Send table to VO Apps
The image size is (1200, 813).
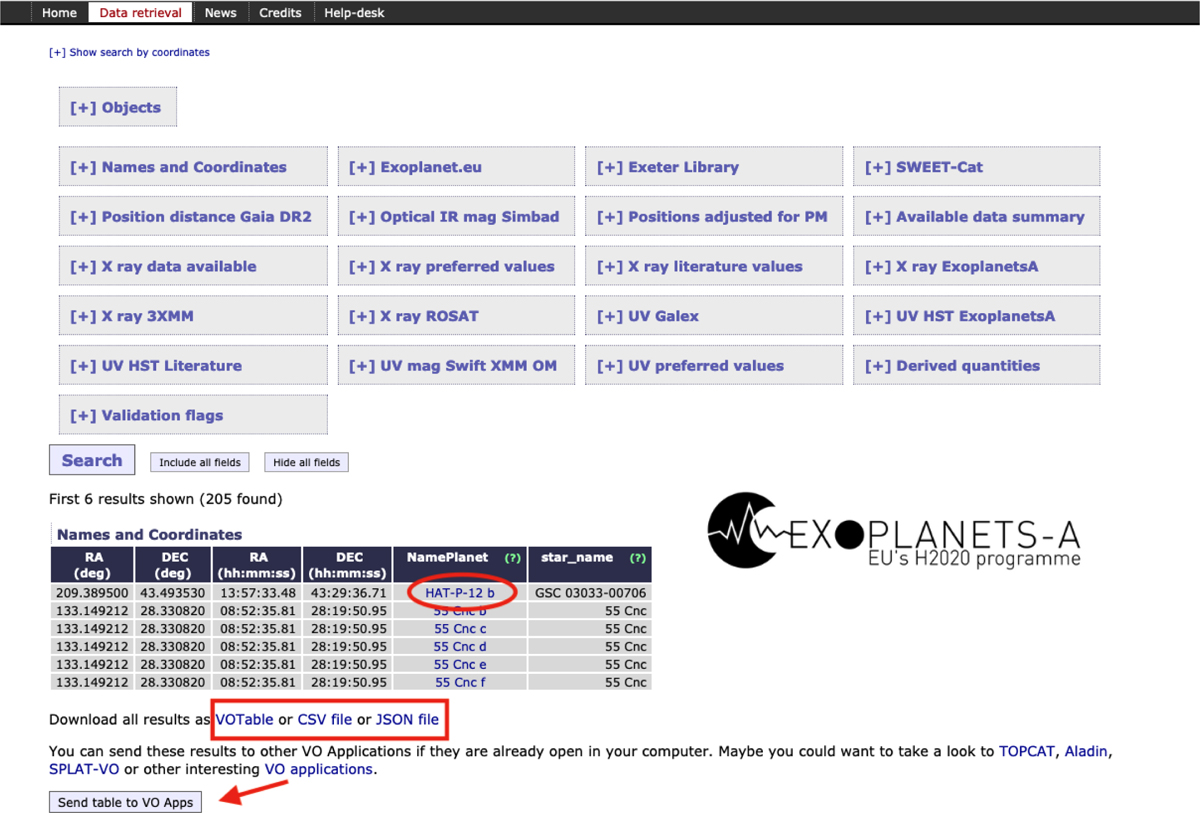(125, 802)
